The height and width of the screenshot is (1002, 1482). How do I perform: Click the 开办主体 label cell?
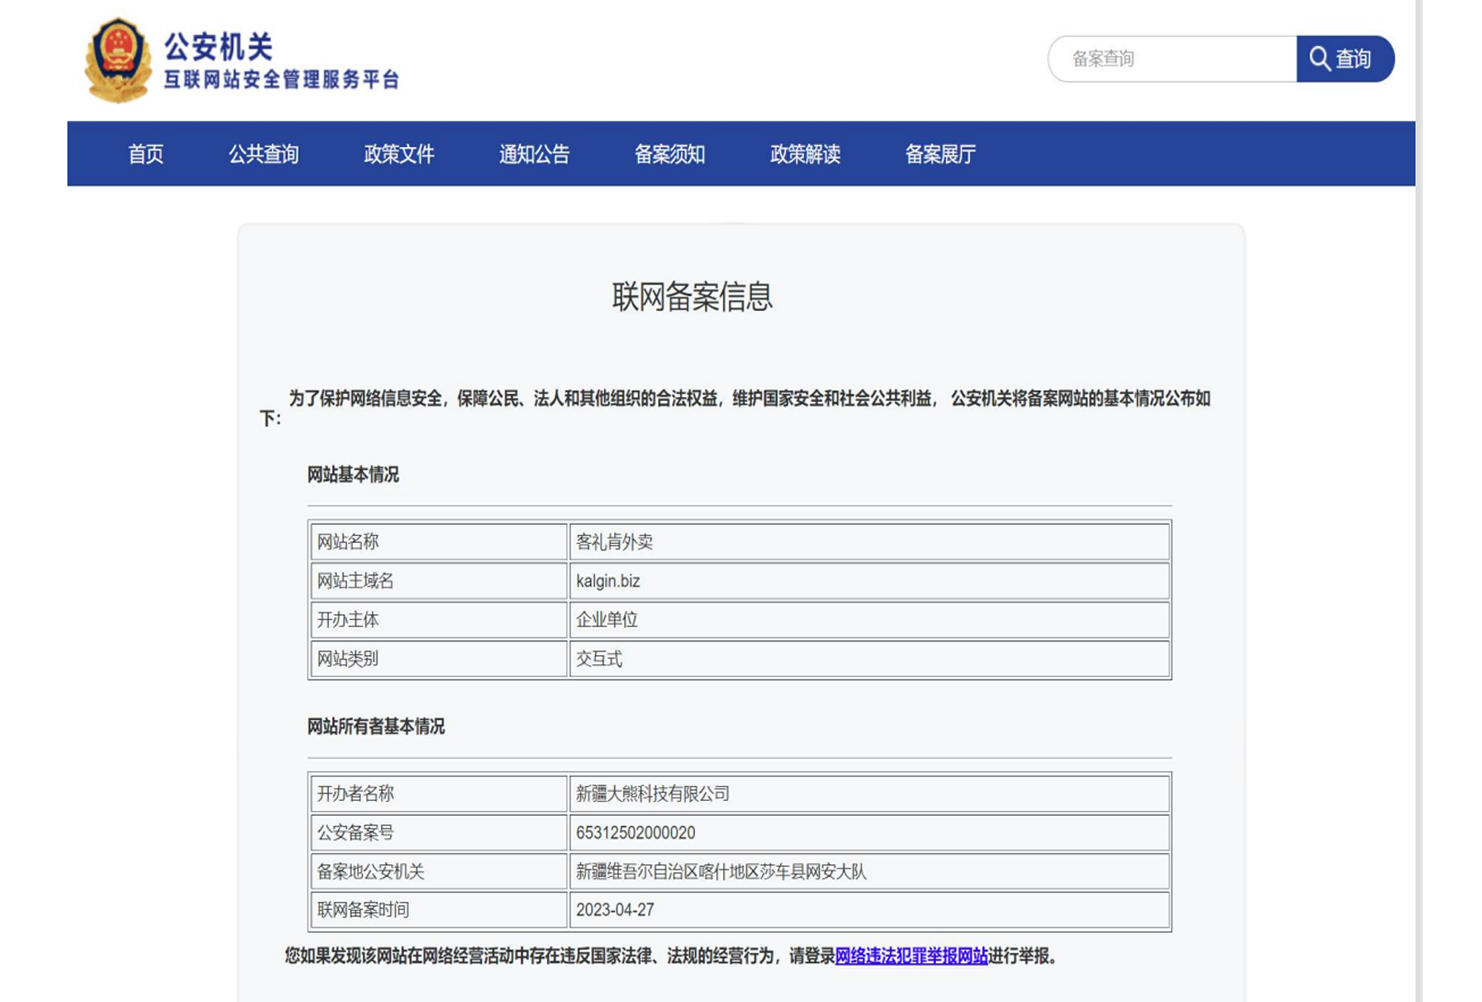(439, 620)
